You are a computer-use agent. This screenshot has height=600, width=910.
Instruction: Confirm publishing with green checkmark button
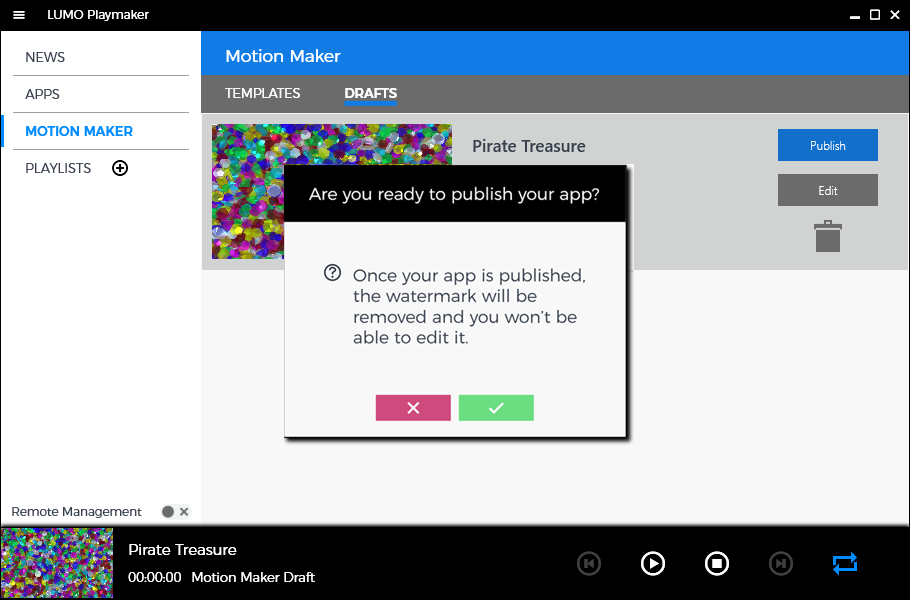tap(496, 408)
